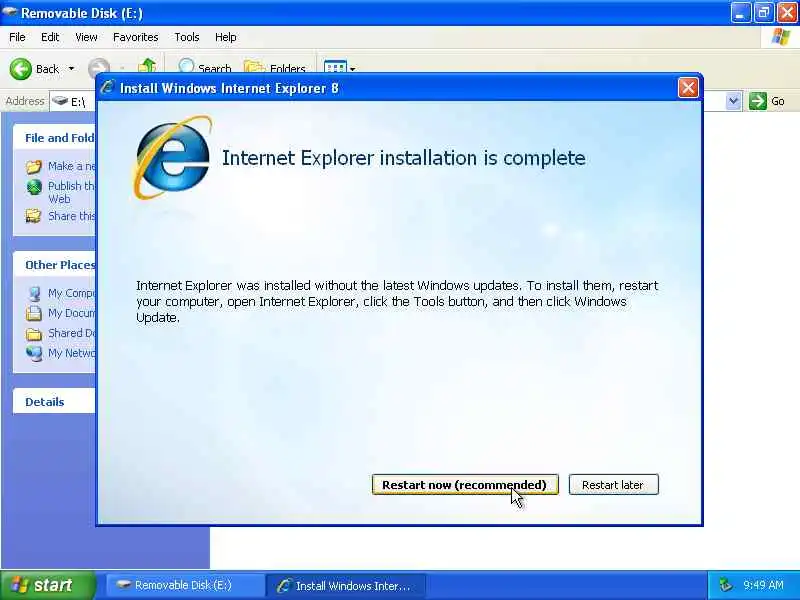Click the Windows flag logo in menu bar
The image size is (800, 600).
tap(781, 37)
